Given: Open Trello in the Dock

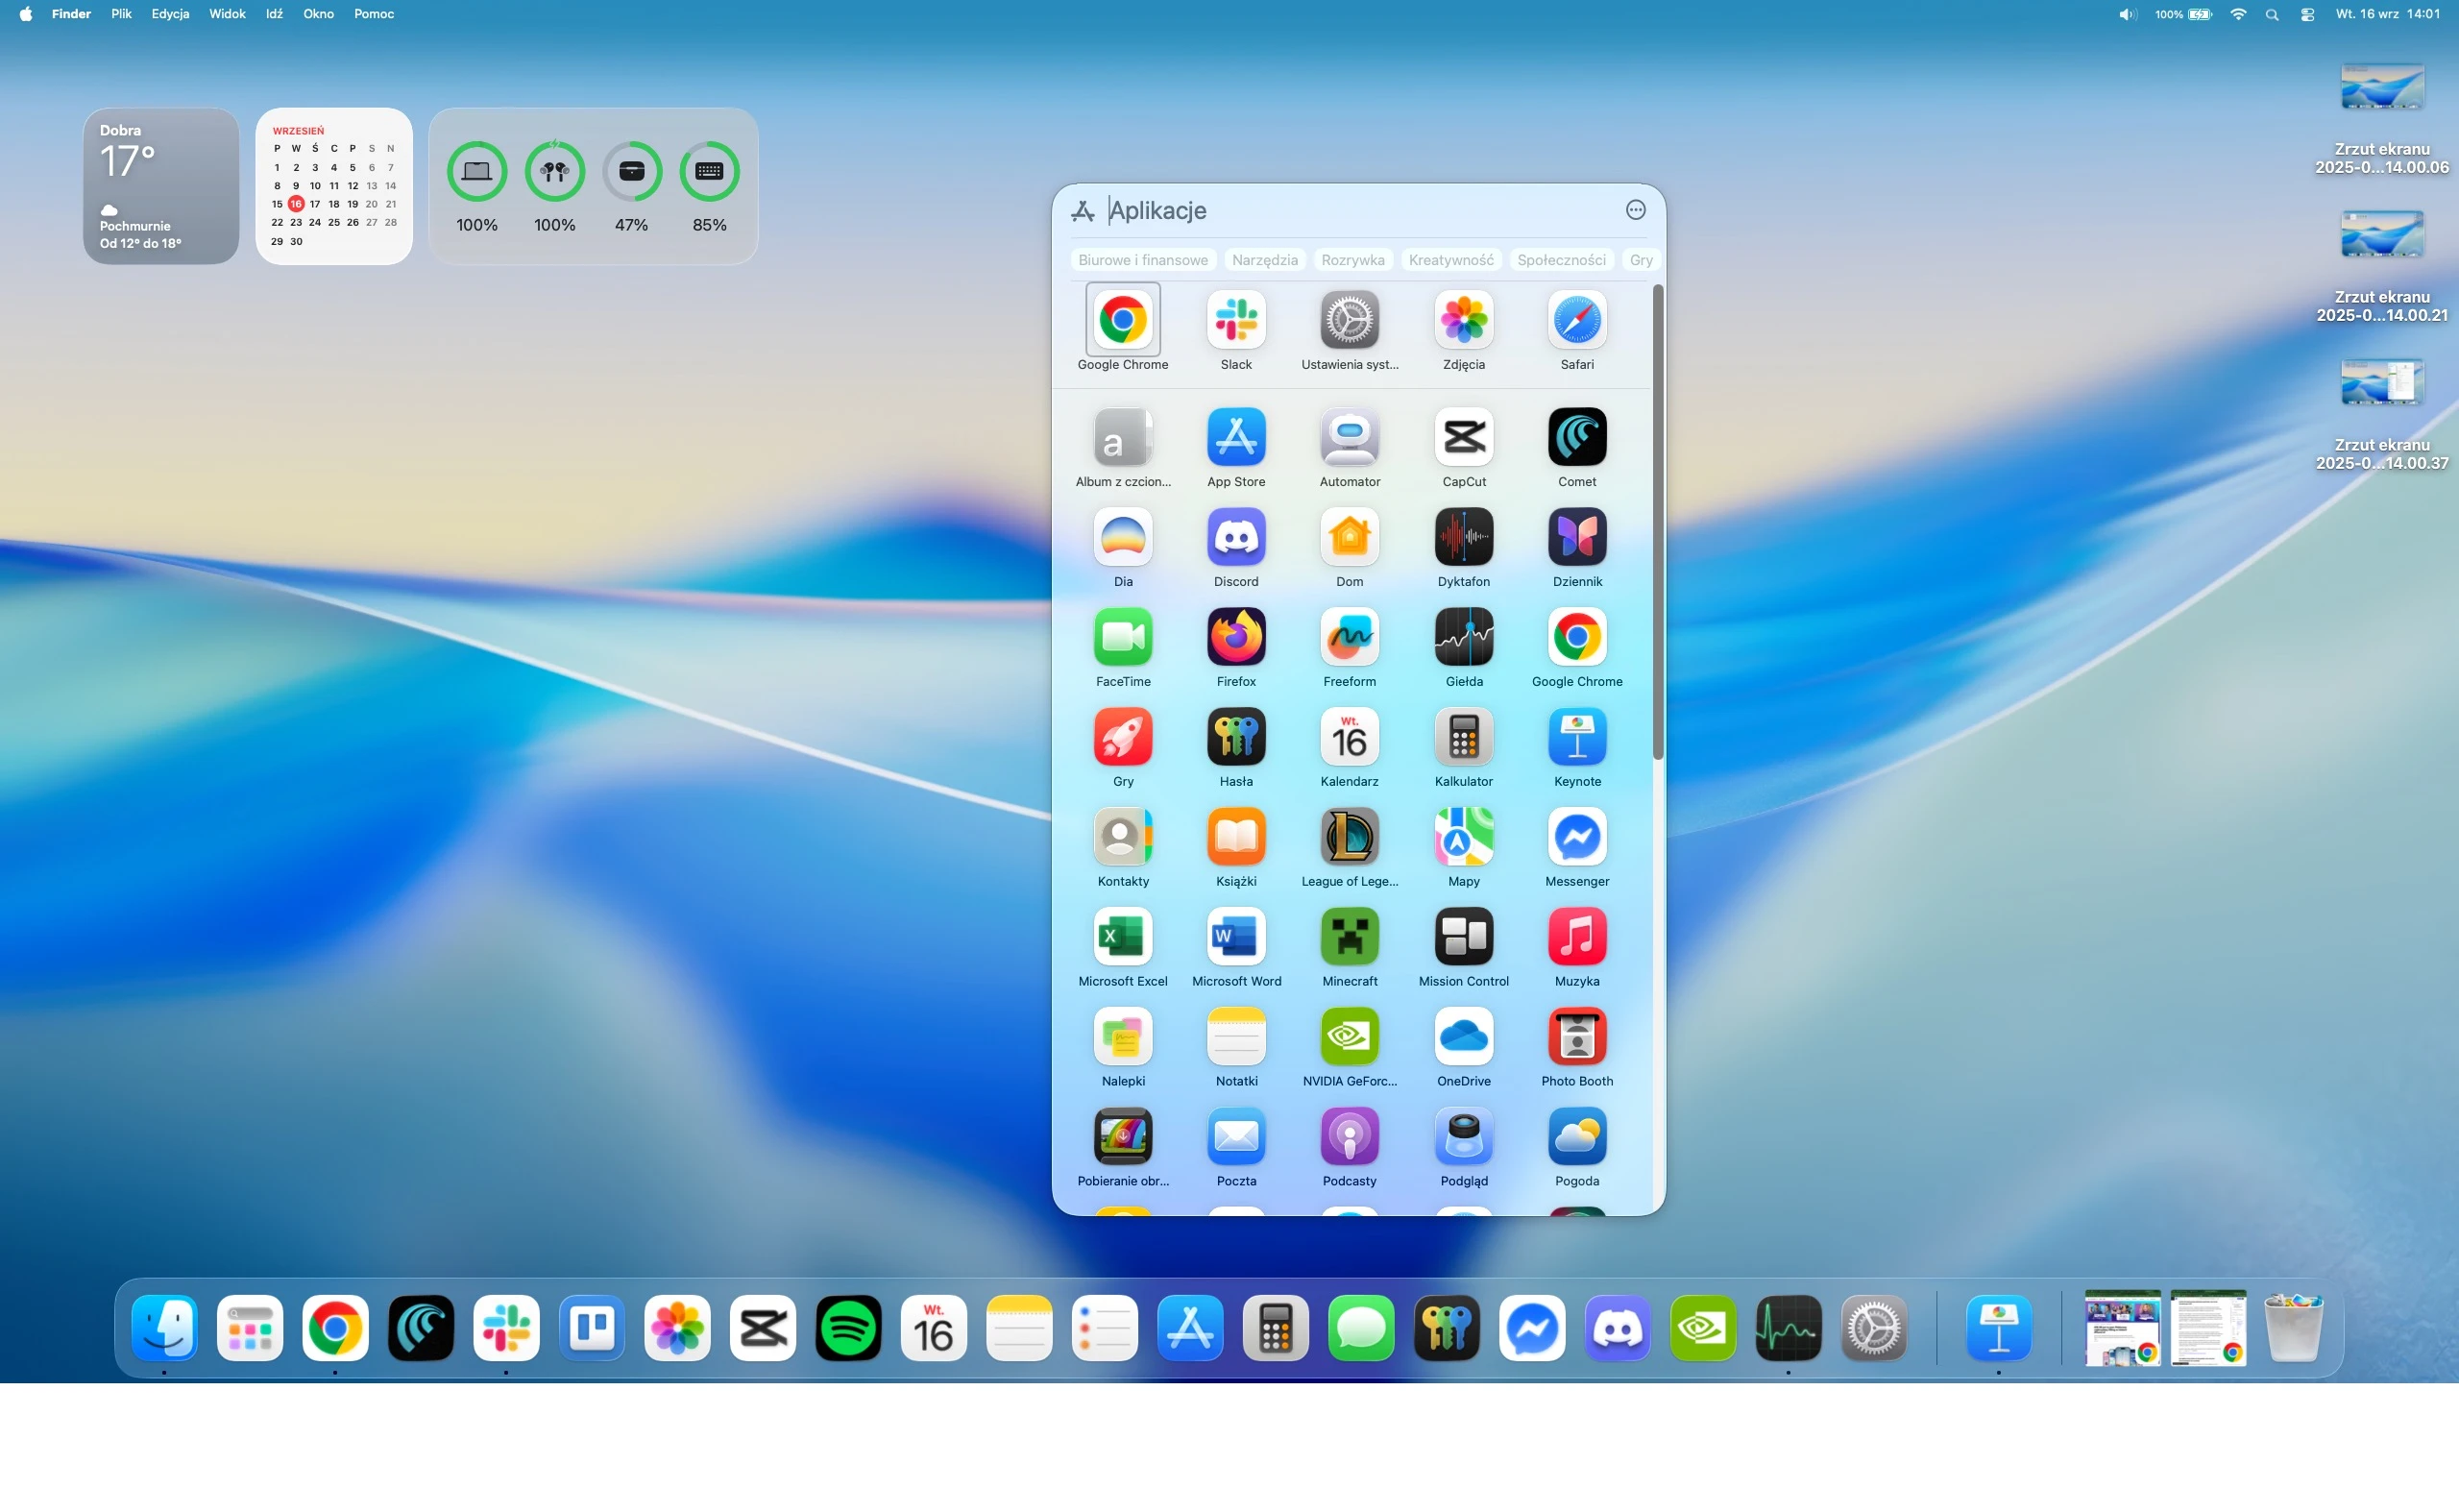Looking at the screenshot, I should 592,1329.
